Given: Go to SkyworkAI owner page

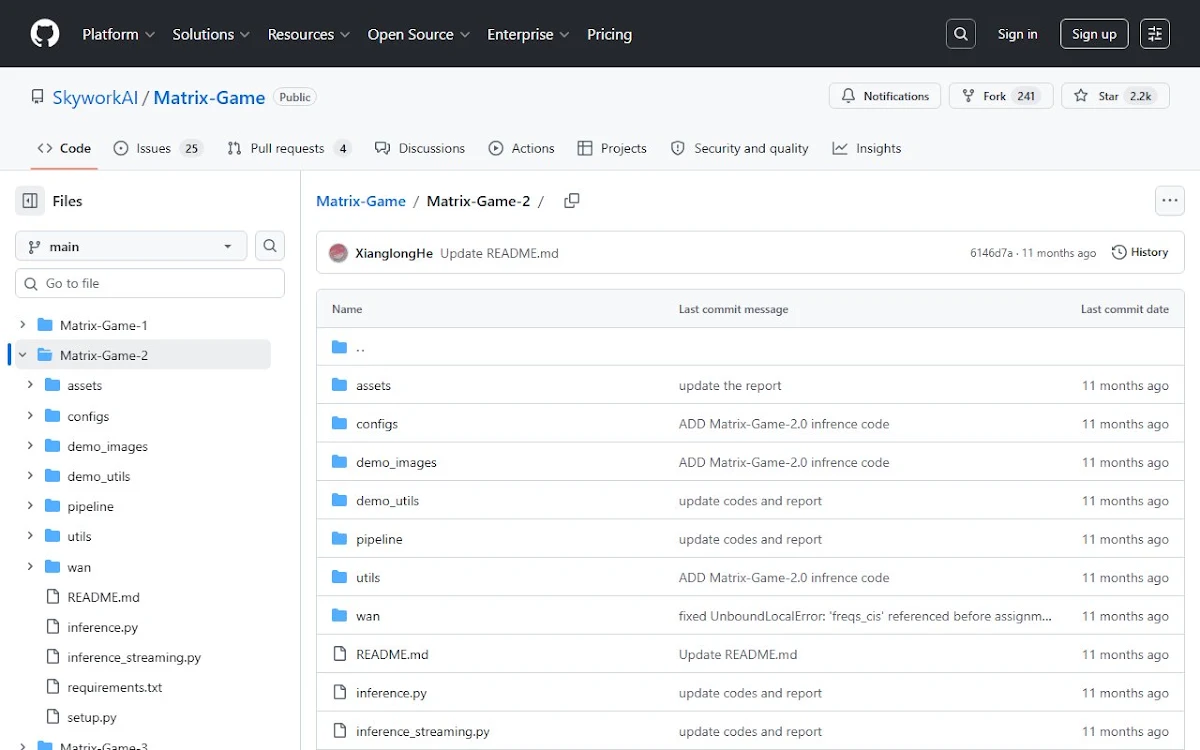Looking at the screenshot, I should point(96,97).
